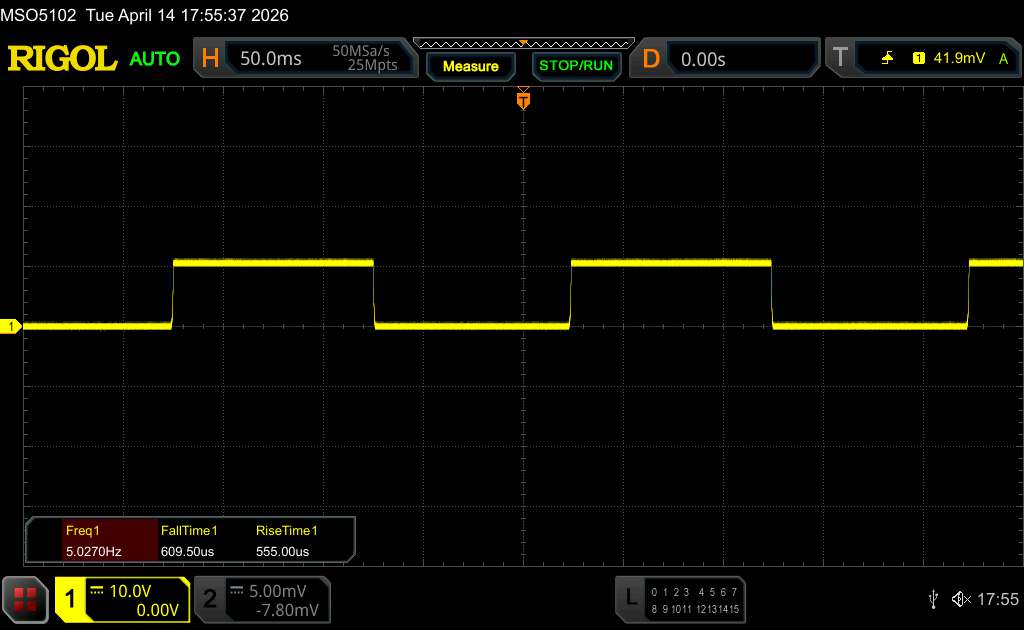The height and width of the screenshot is (630, 1024).
Task: Tap the rising edge trigger icon
Action: [887, 59]
